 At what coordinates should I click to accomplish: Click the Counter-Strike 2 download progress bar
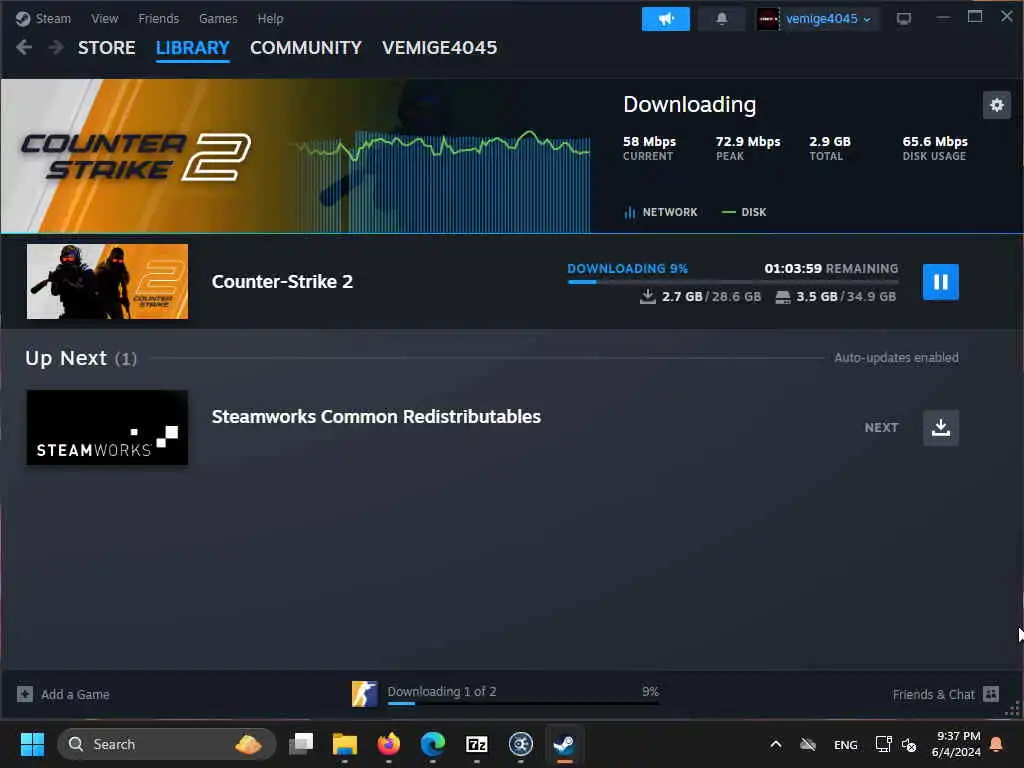pyautogui.click(x=733, y=282)
